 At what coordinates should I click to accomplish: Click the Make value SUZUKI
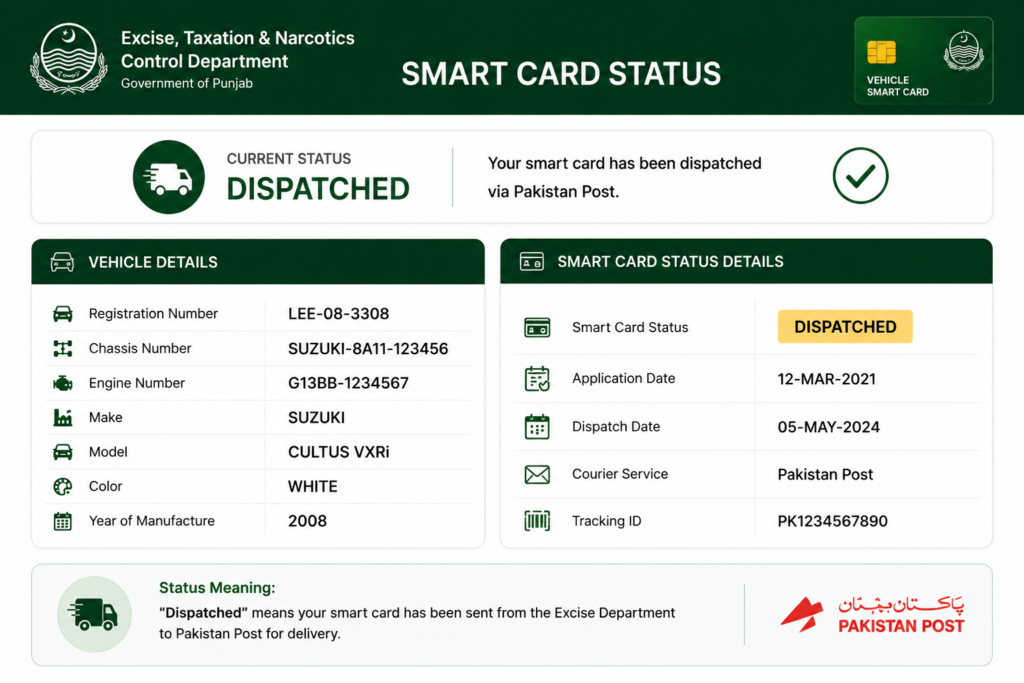coord(316,417)
